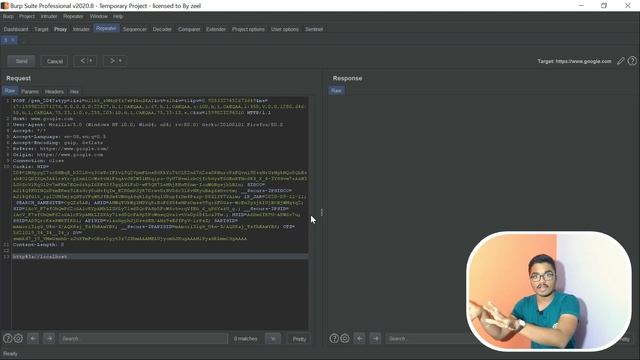Screen dimensions: 640x360
Task: Switch to the Decoder tab
Action: tap(162, 29)
